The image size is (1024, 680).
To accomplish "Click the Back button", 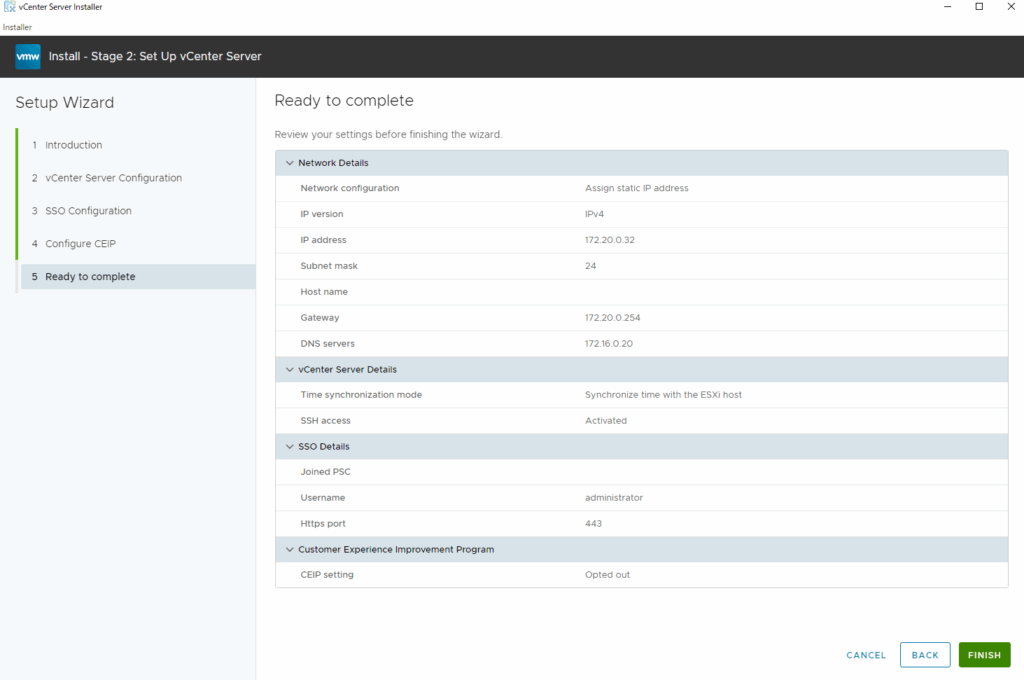I will pyautogui.click(x=925, y=655).
